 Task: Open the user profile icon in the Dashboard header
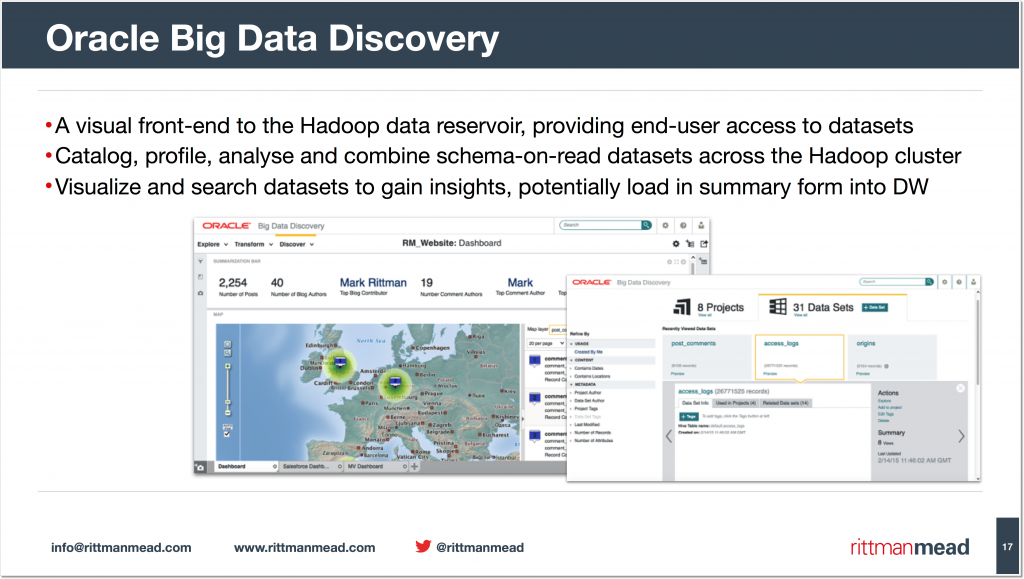701,225
